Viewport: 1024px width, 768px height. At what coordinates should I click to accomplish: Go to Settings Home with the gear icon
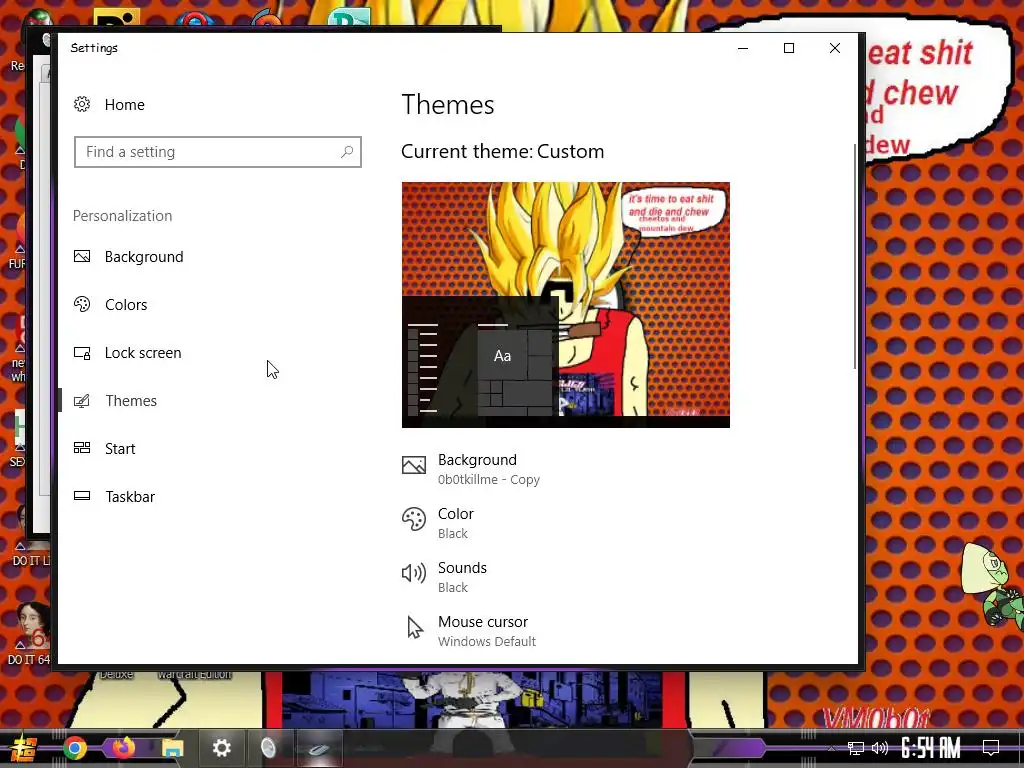point(82,104)
